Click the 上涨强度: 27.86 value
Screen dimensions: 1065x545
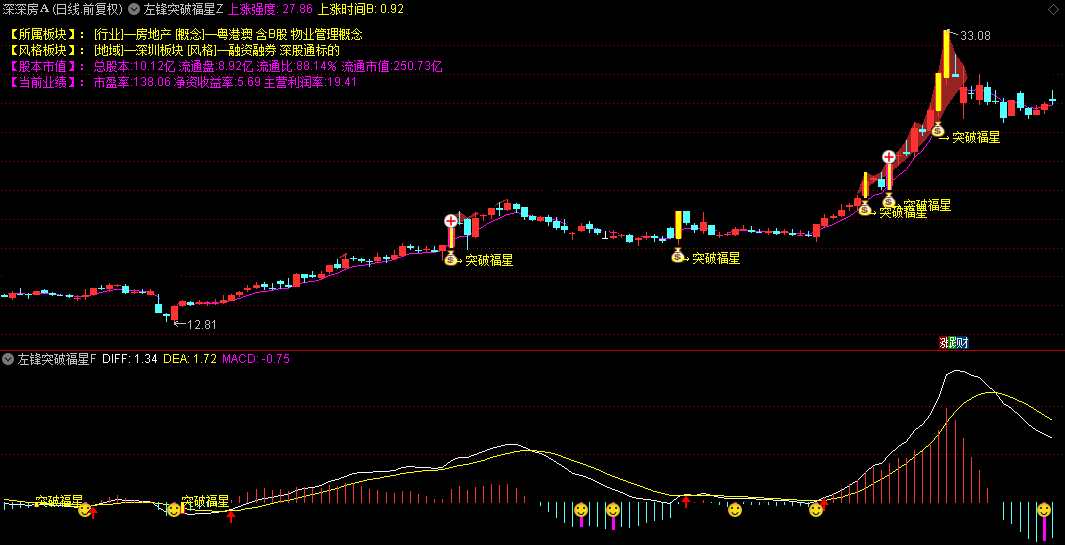click(270, 9)
